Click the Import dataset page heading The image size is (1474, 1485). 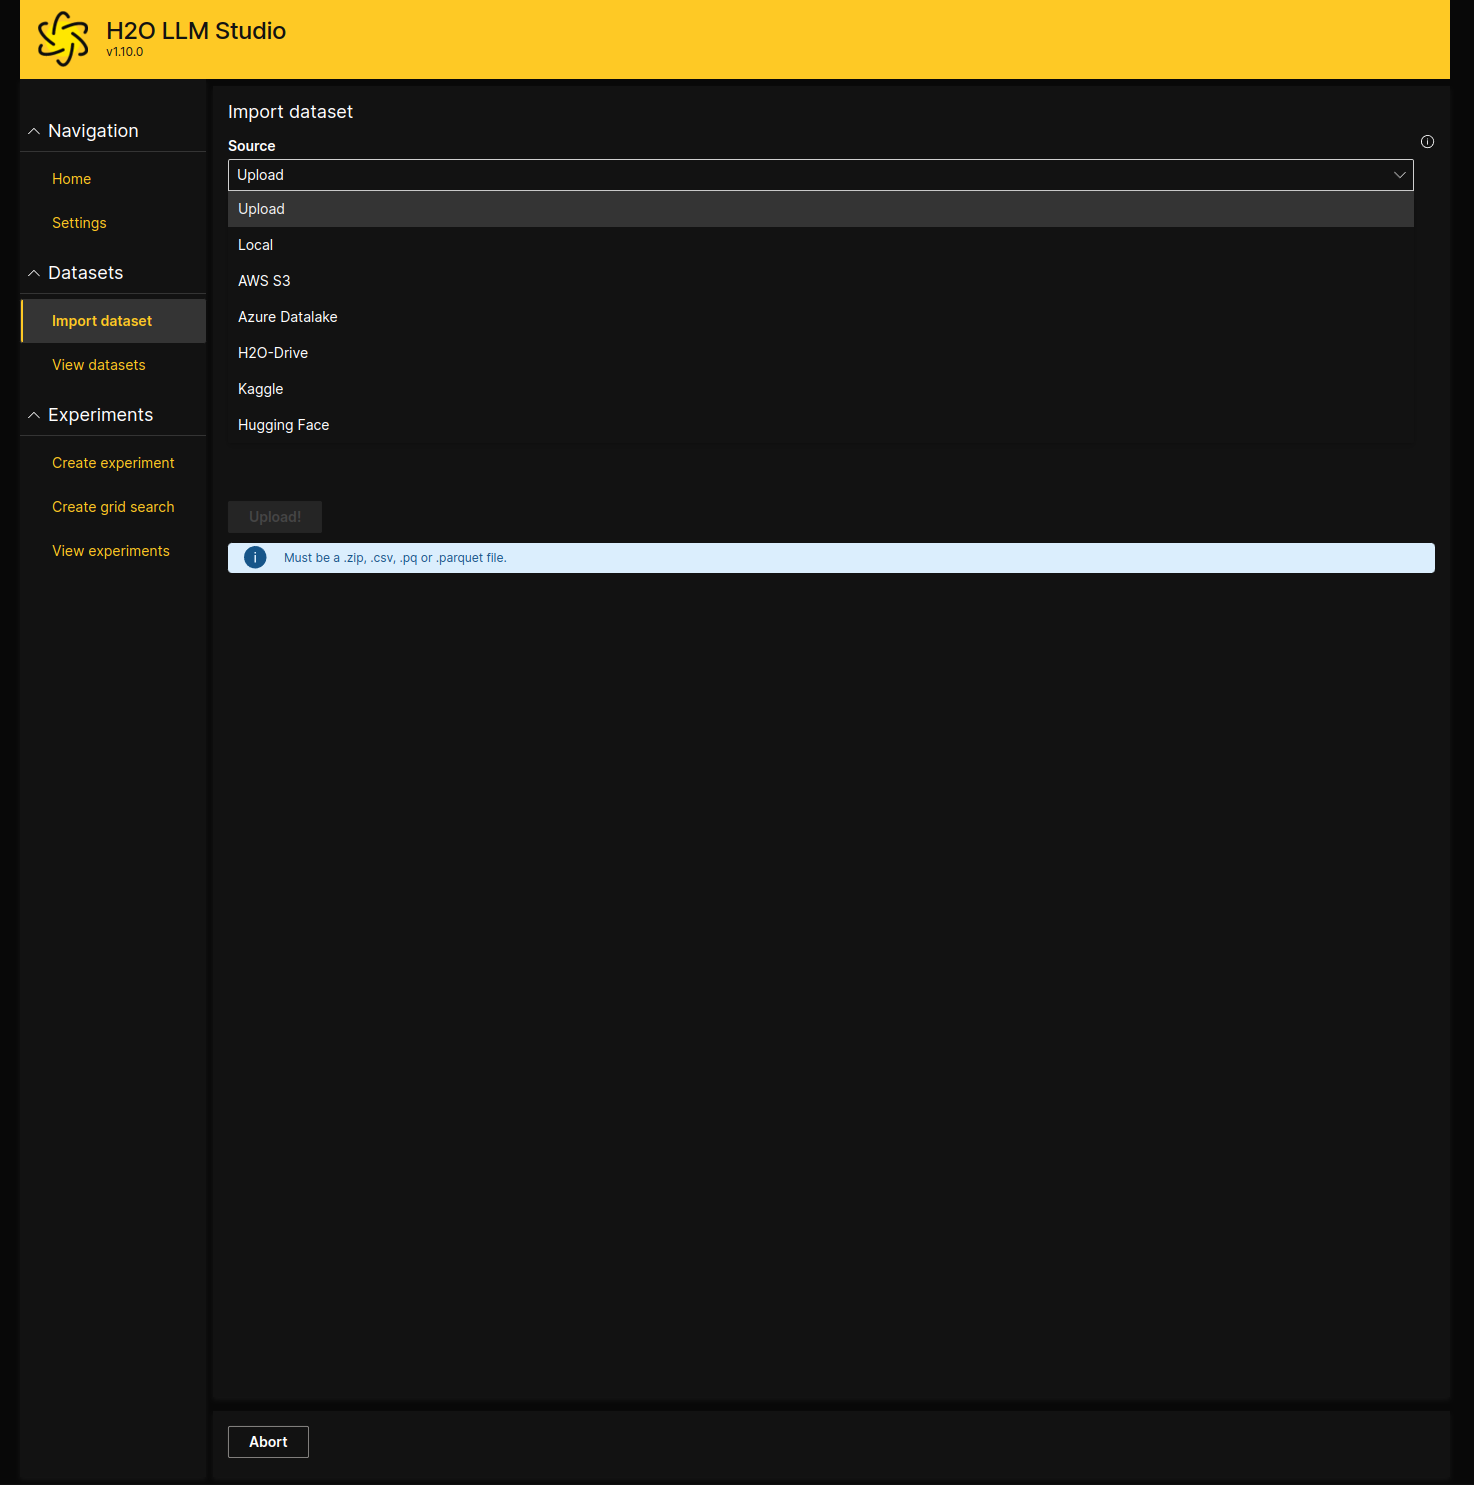coord(290,112)
